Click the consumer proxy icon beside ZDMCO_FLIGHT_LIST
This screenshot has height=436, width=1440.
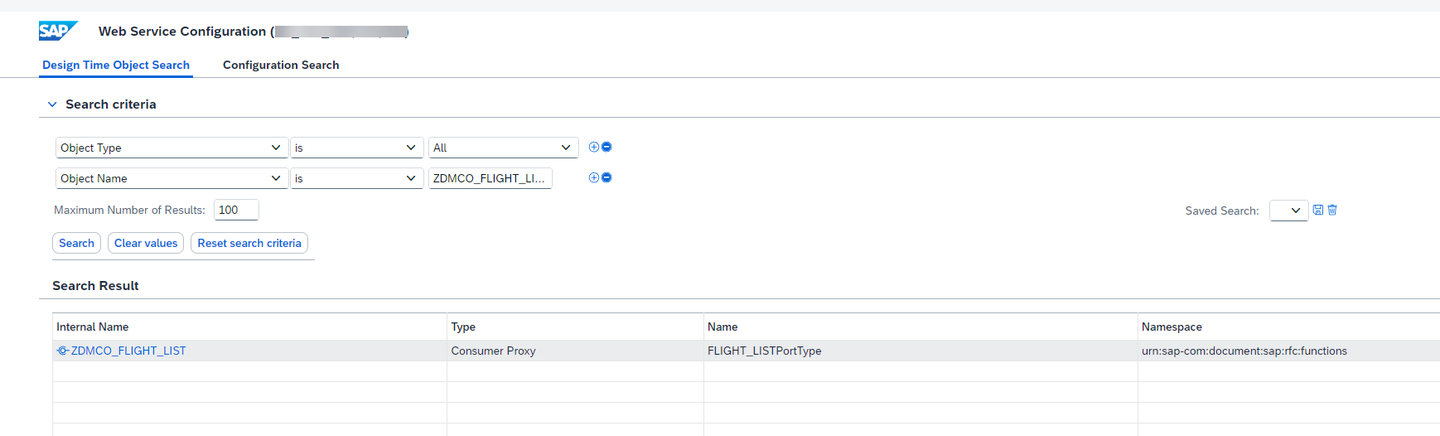pos(63,351)
